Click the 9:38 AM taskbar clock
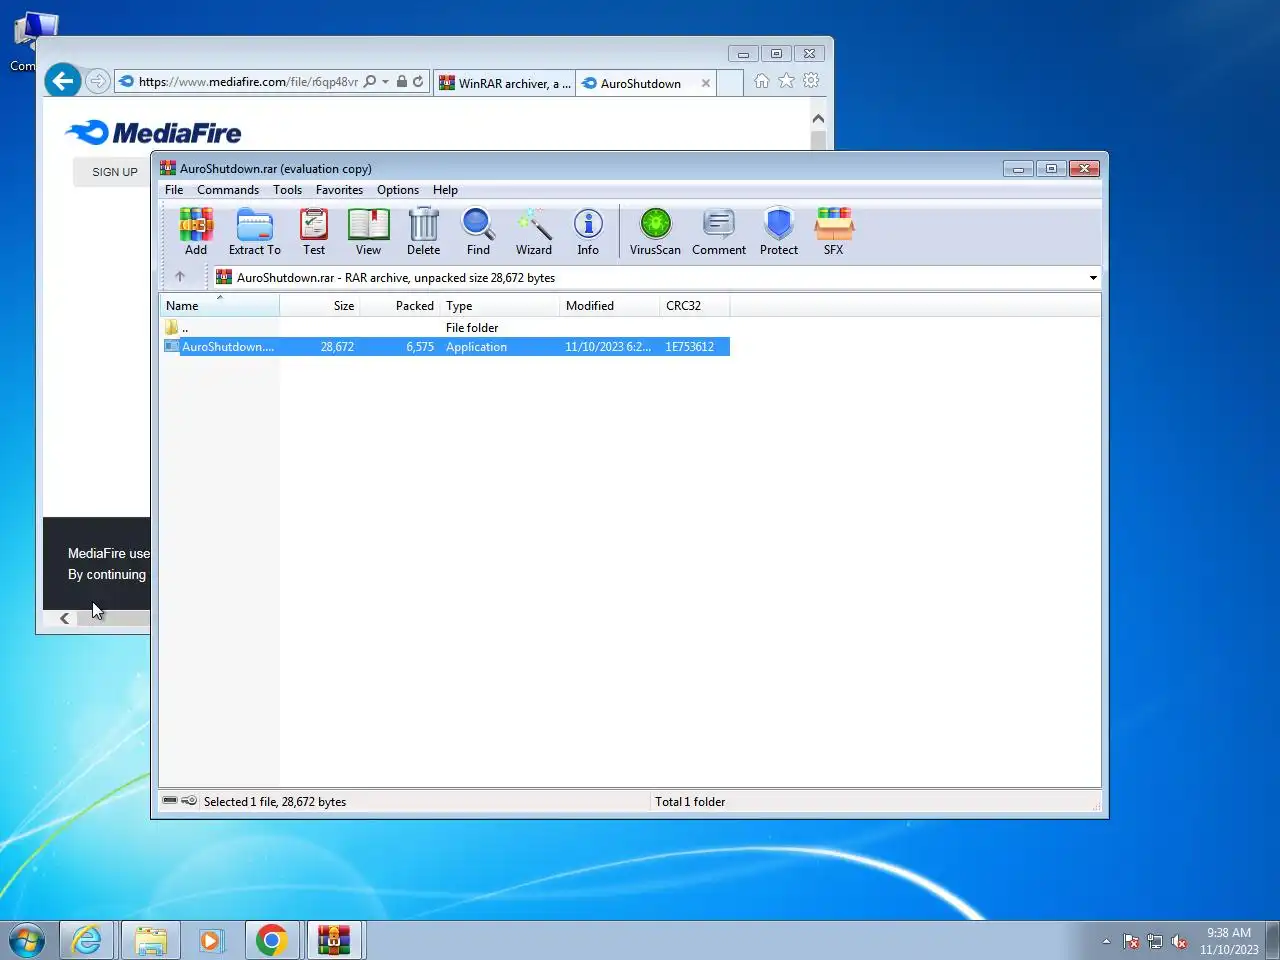The image size is (1280, 960). tap(1229, 941)
